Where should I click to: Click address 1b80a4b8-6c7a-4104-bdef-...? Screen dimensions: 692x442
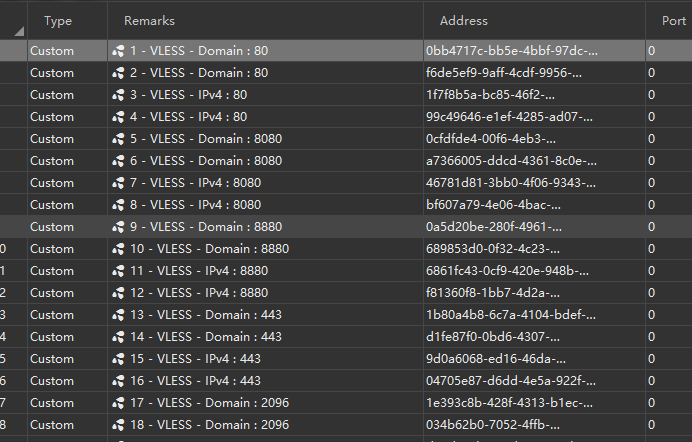click(511, 315)
